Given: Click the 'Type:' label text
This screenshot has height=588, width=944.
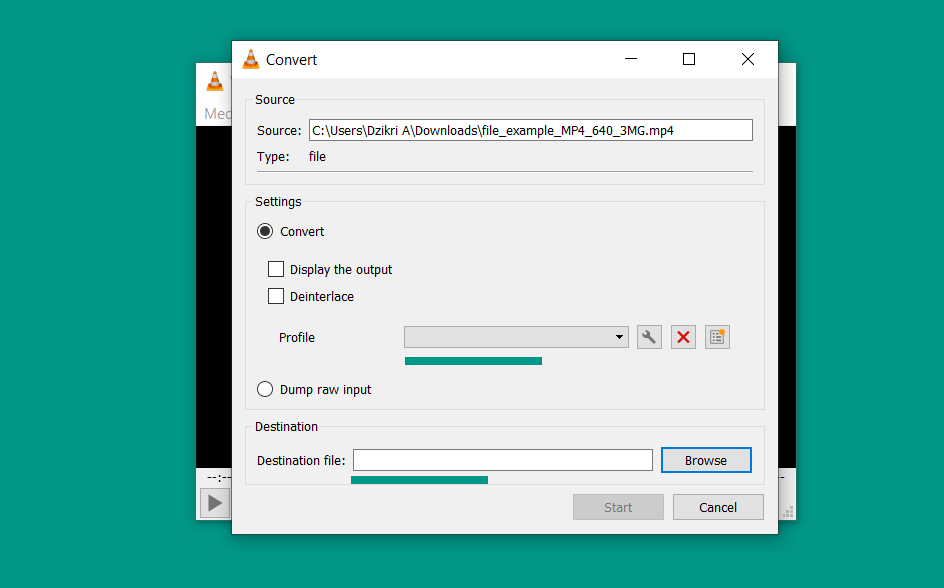Looking at the screenshot, I should [x=273, y=157].
